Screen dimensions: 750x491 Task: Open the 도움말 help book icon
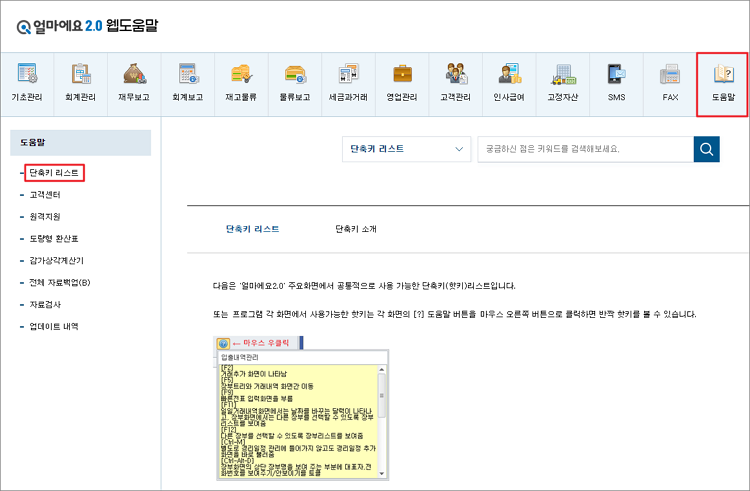(723, 74)
